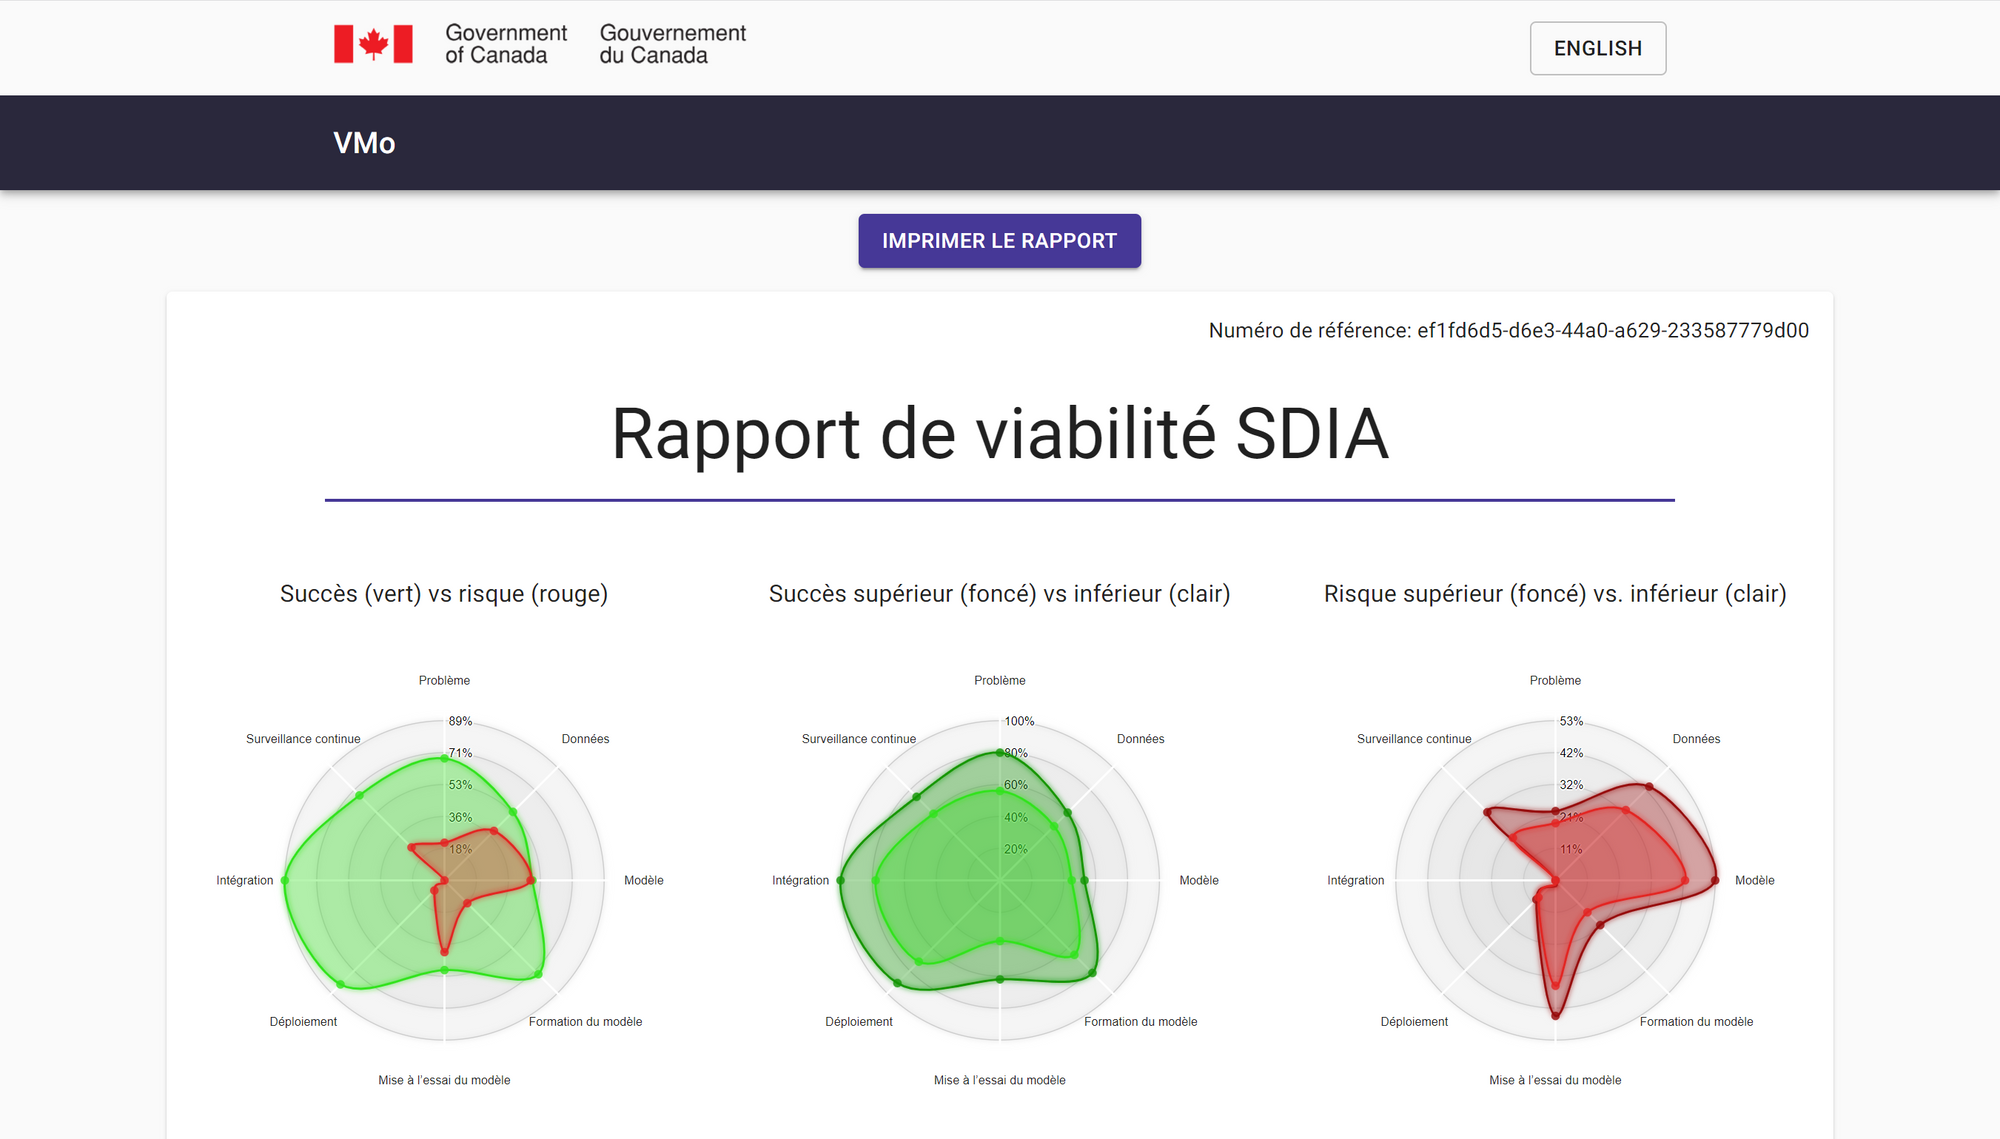Click the green Déploiement data point on first chart
2000x1139 pixels.
point(341,984)
